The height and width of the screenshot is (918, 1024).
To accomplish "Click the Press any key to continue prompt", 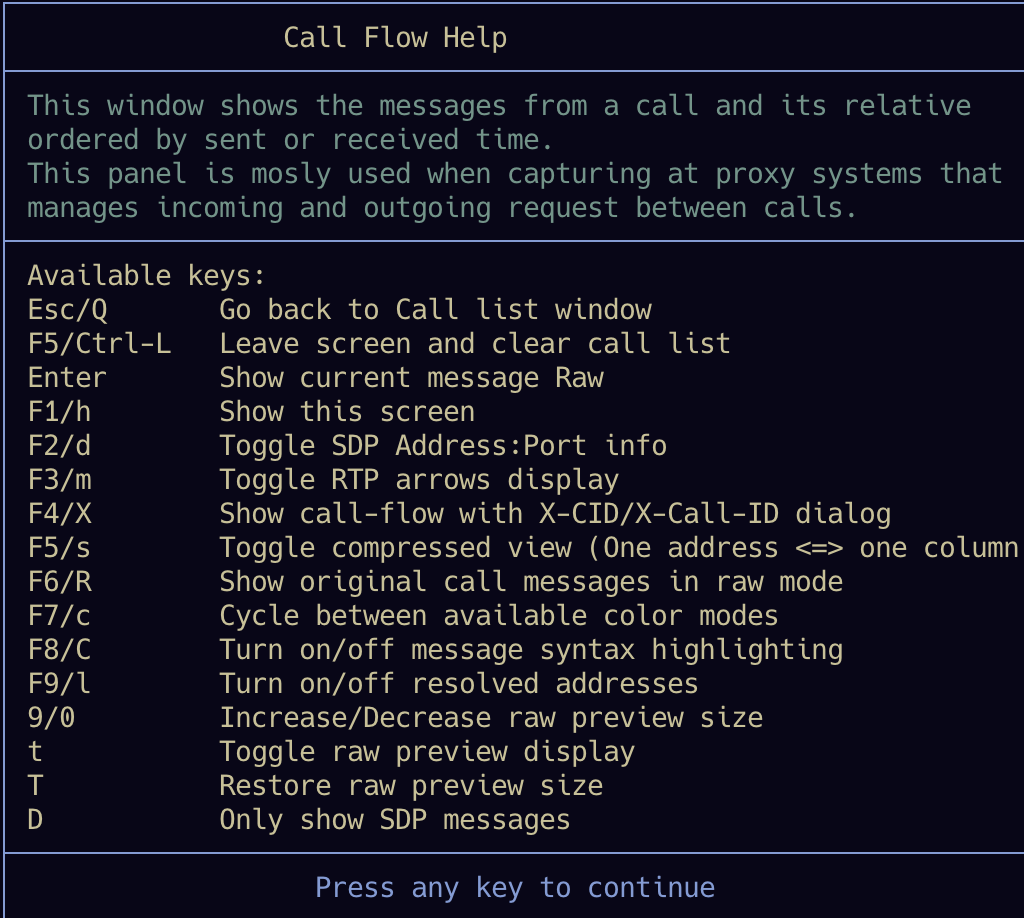I will [515, 887].
